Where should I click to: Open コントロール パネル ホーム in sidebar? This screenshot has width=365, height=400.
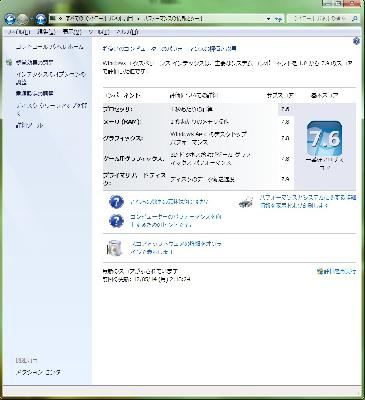click(x=49, y=47)
